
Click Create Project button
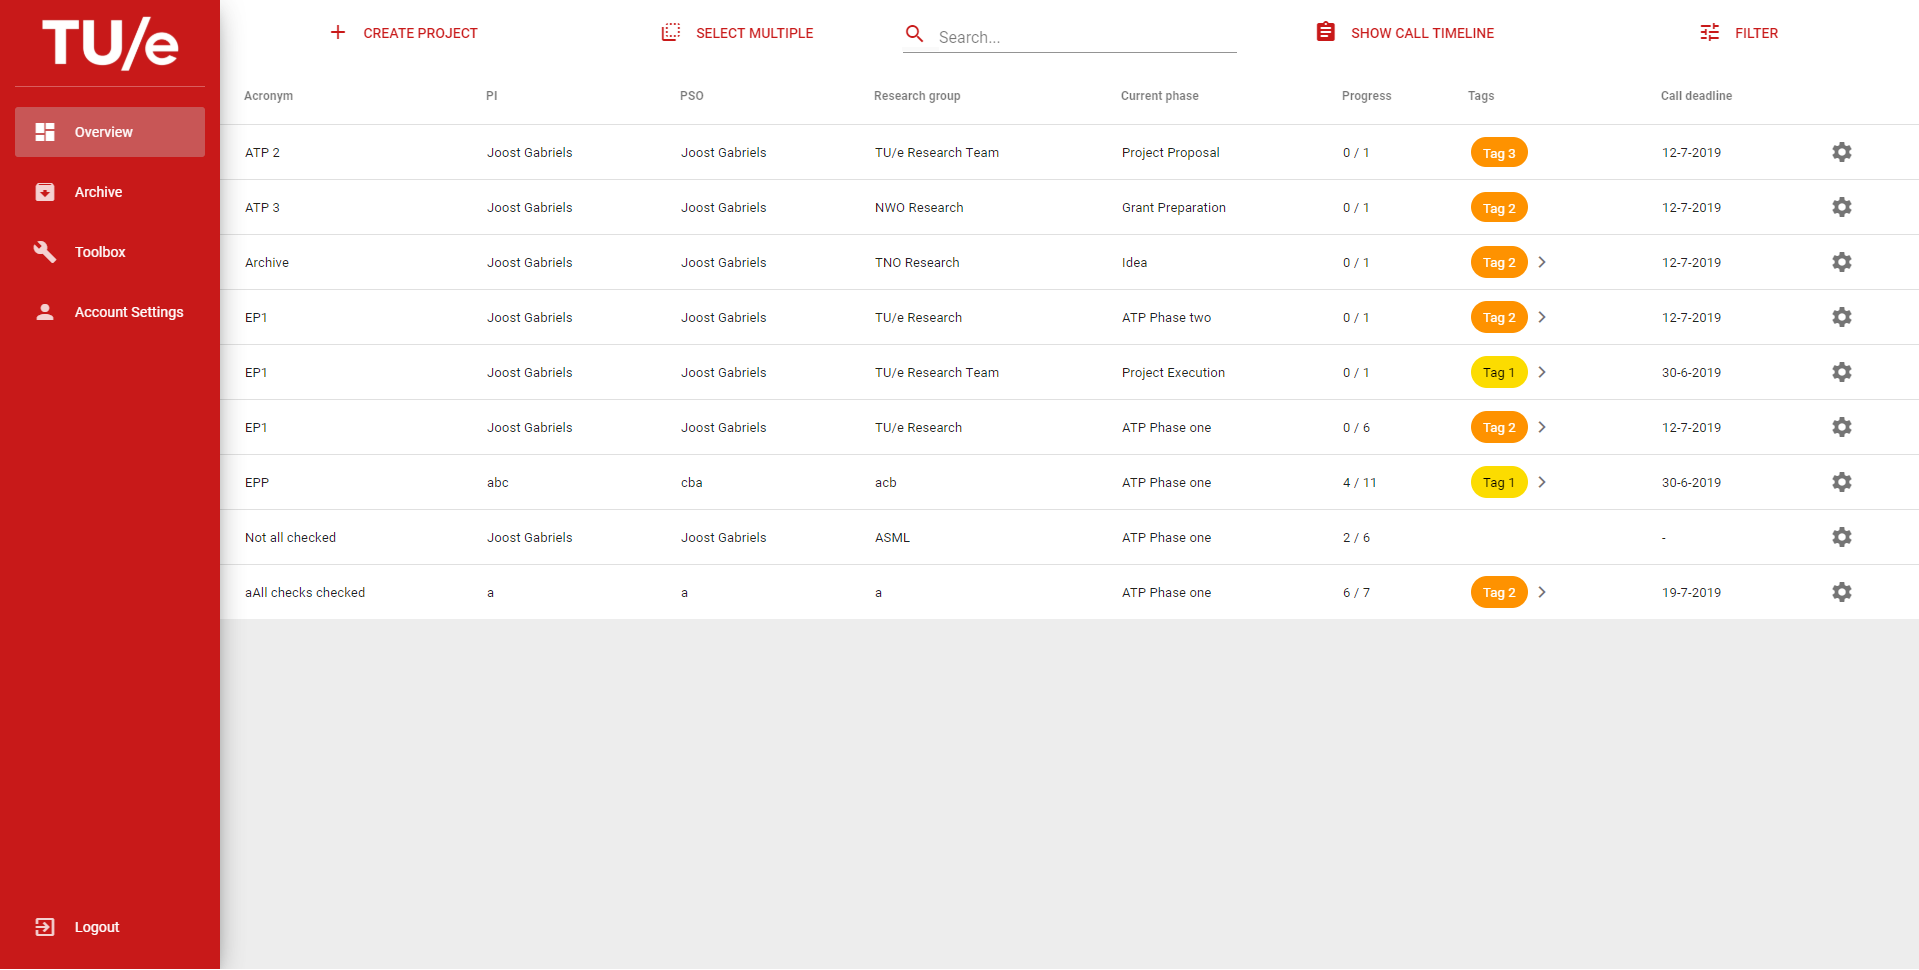[404, 33]
